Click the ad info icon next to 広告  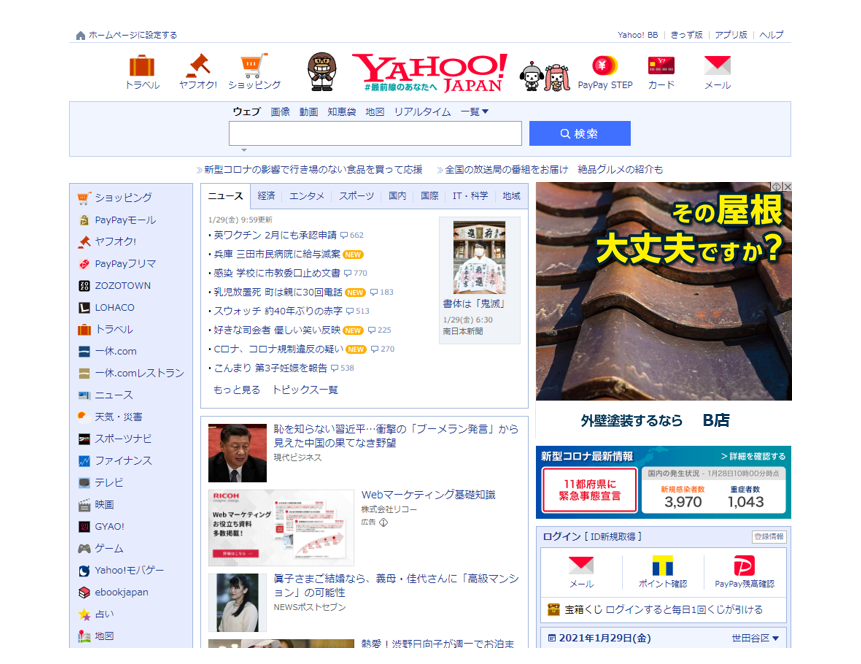(x=384, y=522)
